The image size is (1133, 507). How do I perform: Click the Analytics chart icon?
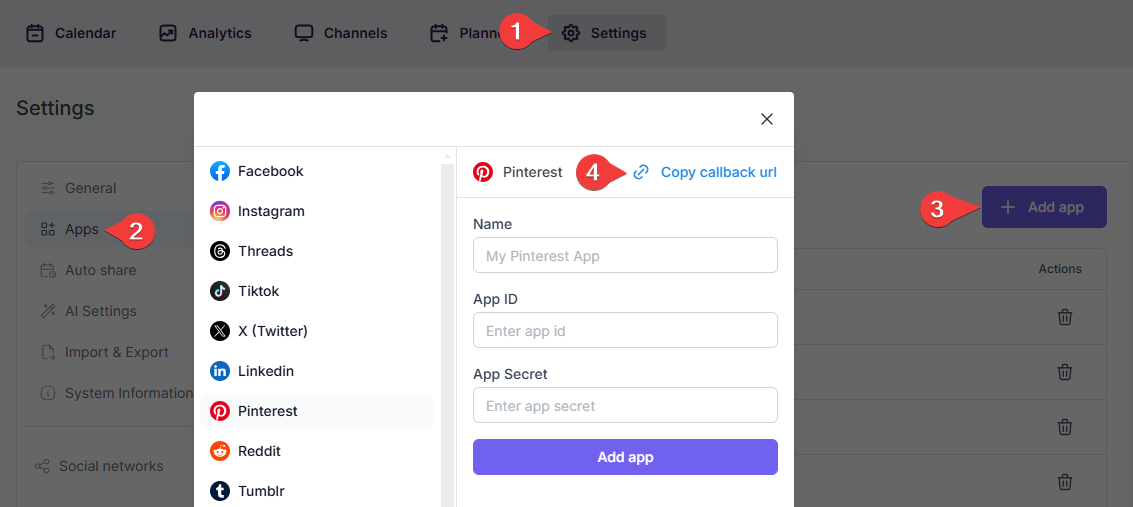pos(168,33)
